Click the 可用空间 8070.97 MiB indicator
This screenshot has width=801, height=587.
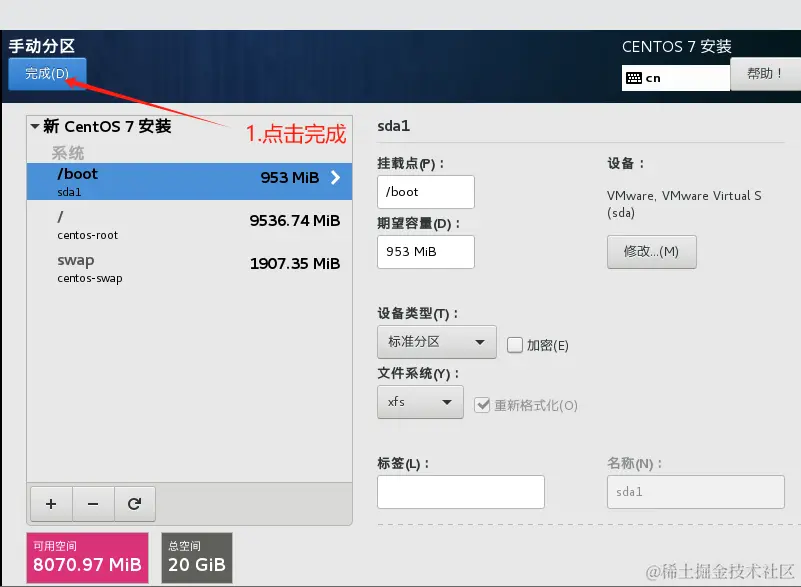pyautogui.click(x=87, y=558)
